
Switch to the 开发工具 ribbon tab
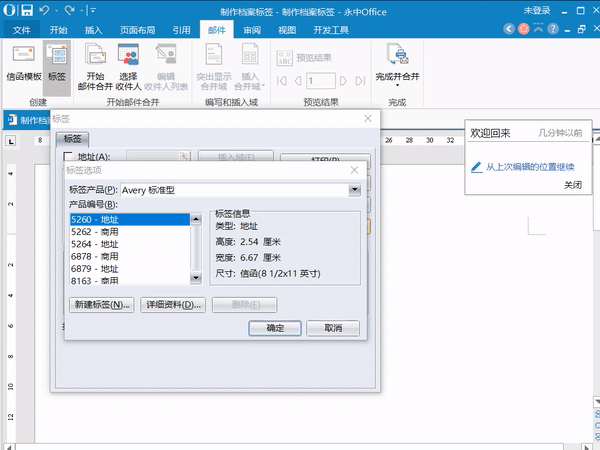331,30
